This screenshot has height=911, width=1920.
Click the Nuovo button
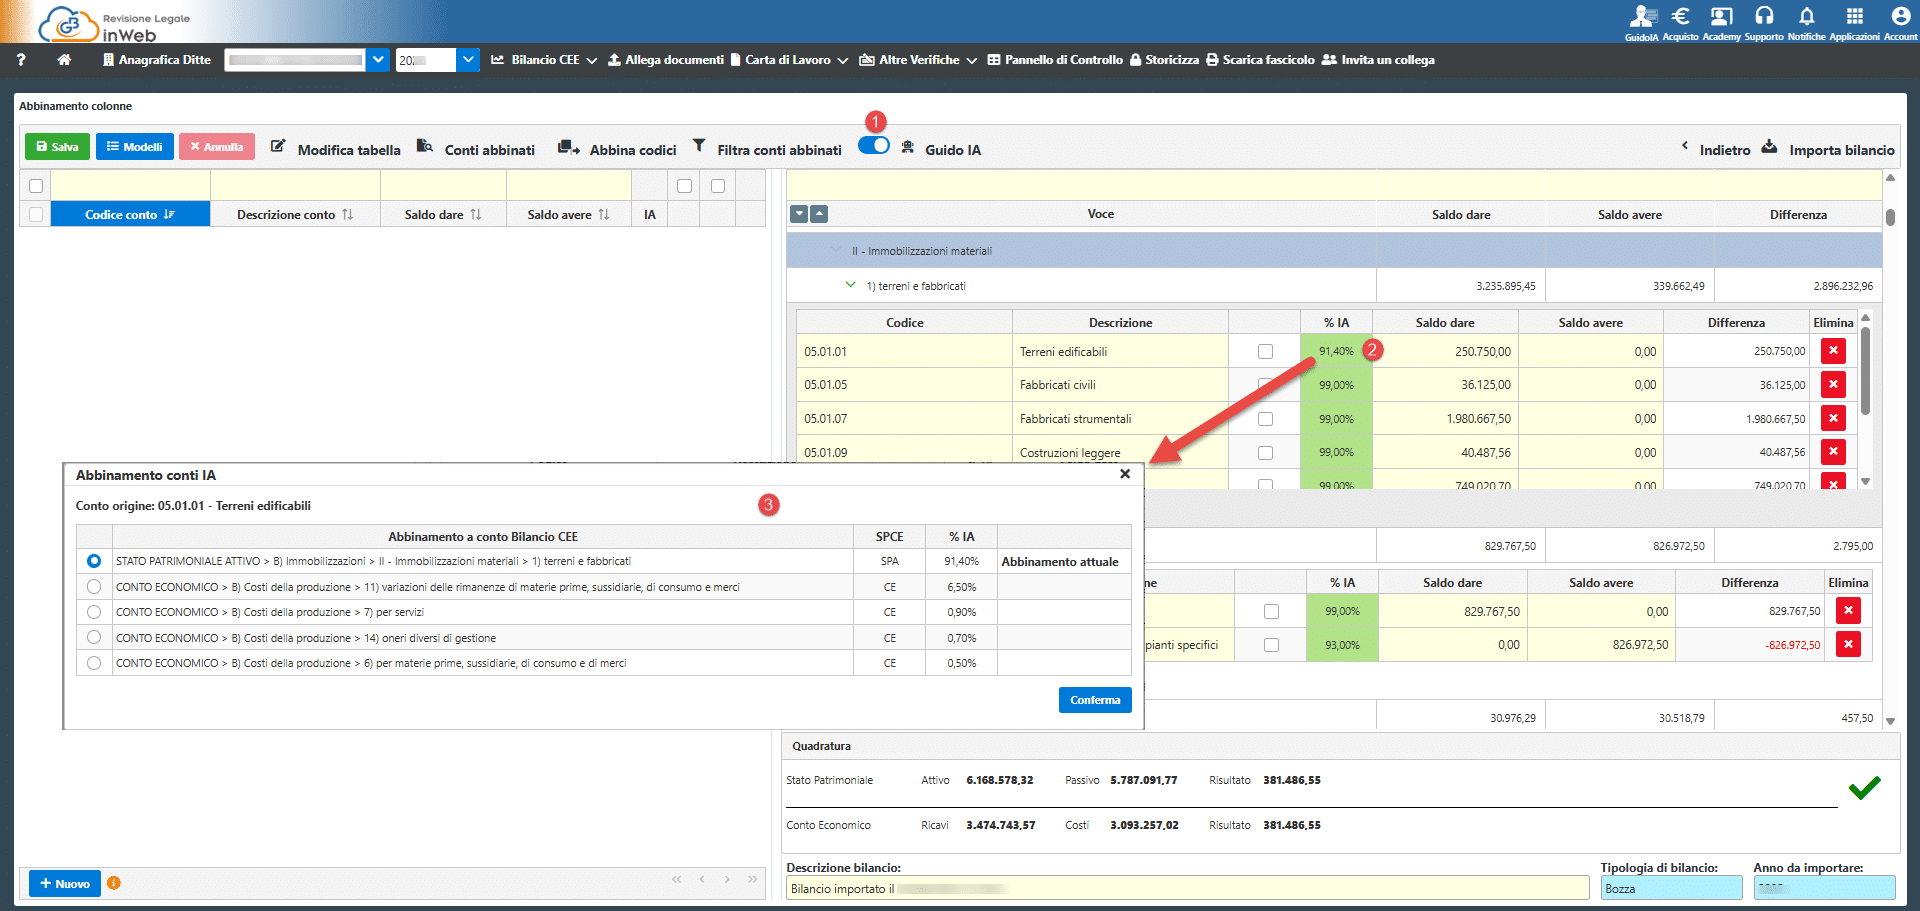[65, 883]
